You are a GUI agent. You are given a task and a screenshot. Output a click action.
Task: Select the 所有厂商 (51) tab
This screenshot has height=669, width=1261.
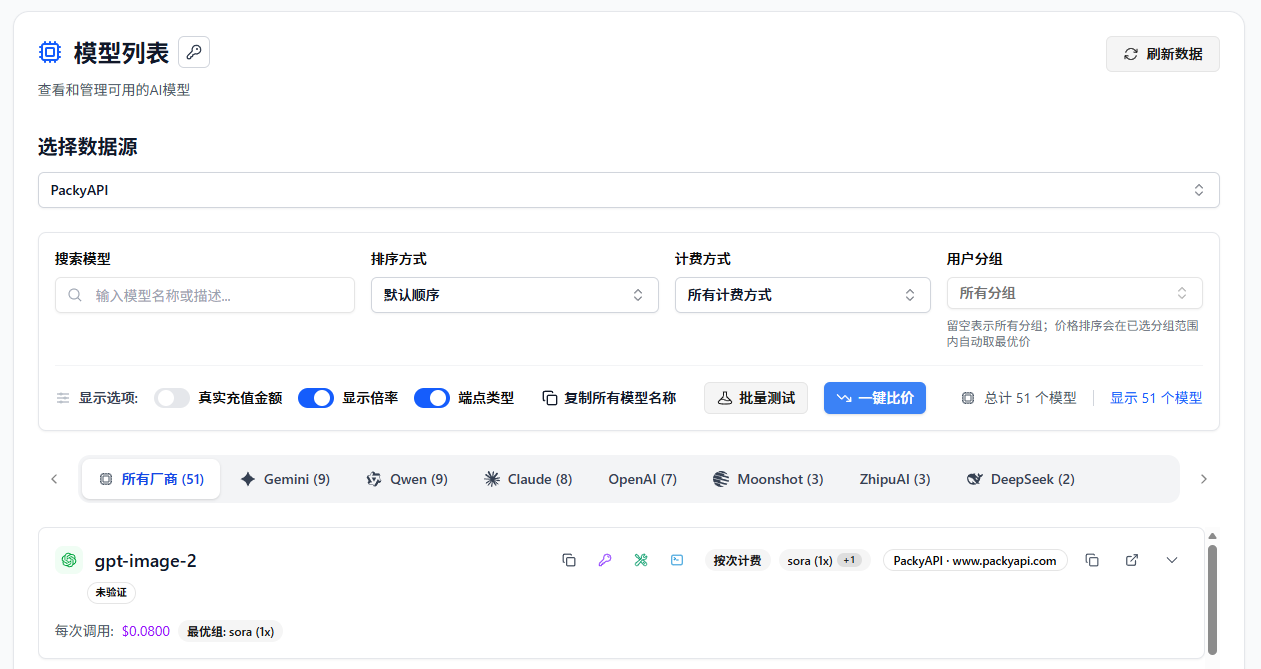click(x=151, y=479)
